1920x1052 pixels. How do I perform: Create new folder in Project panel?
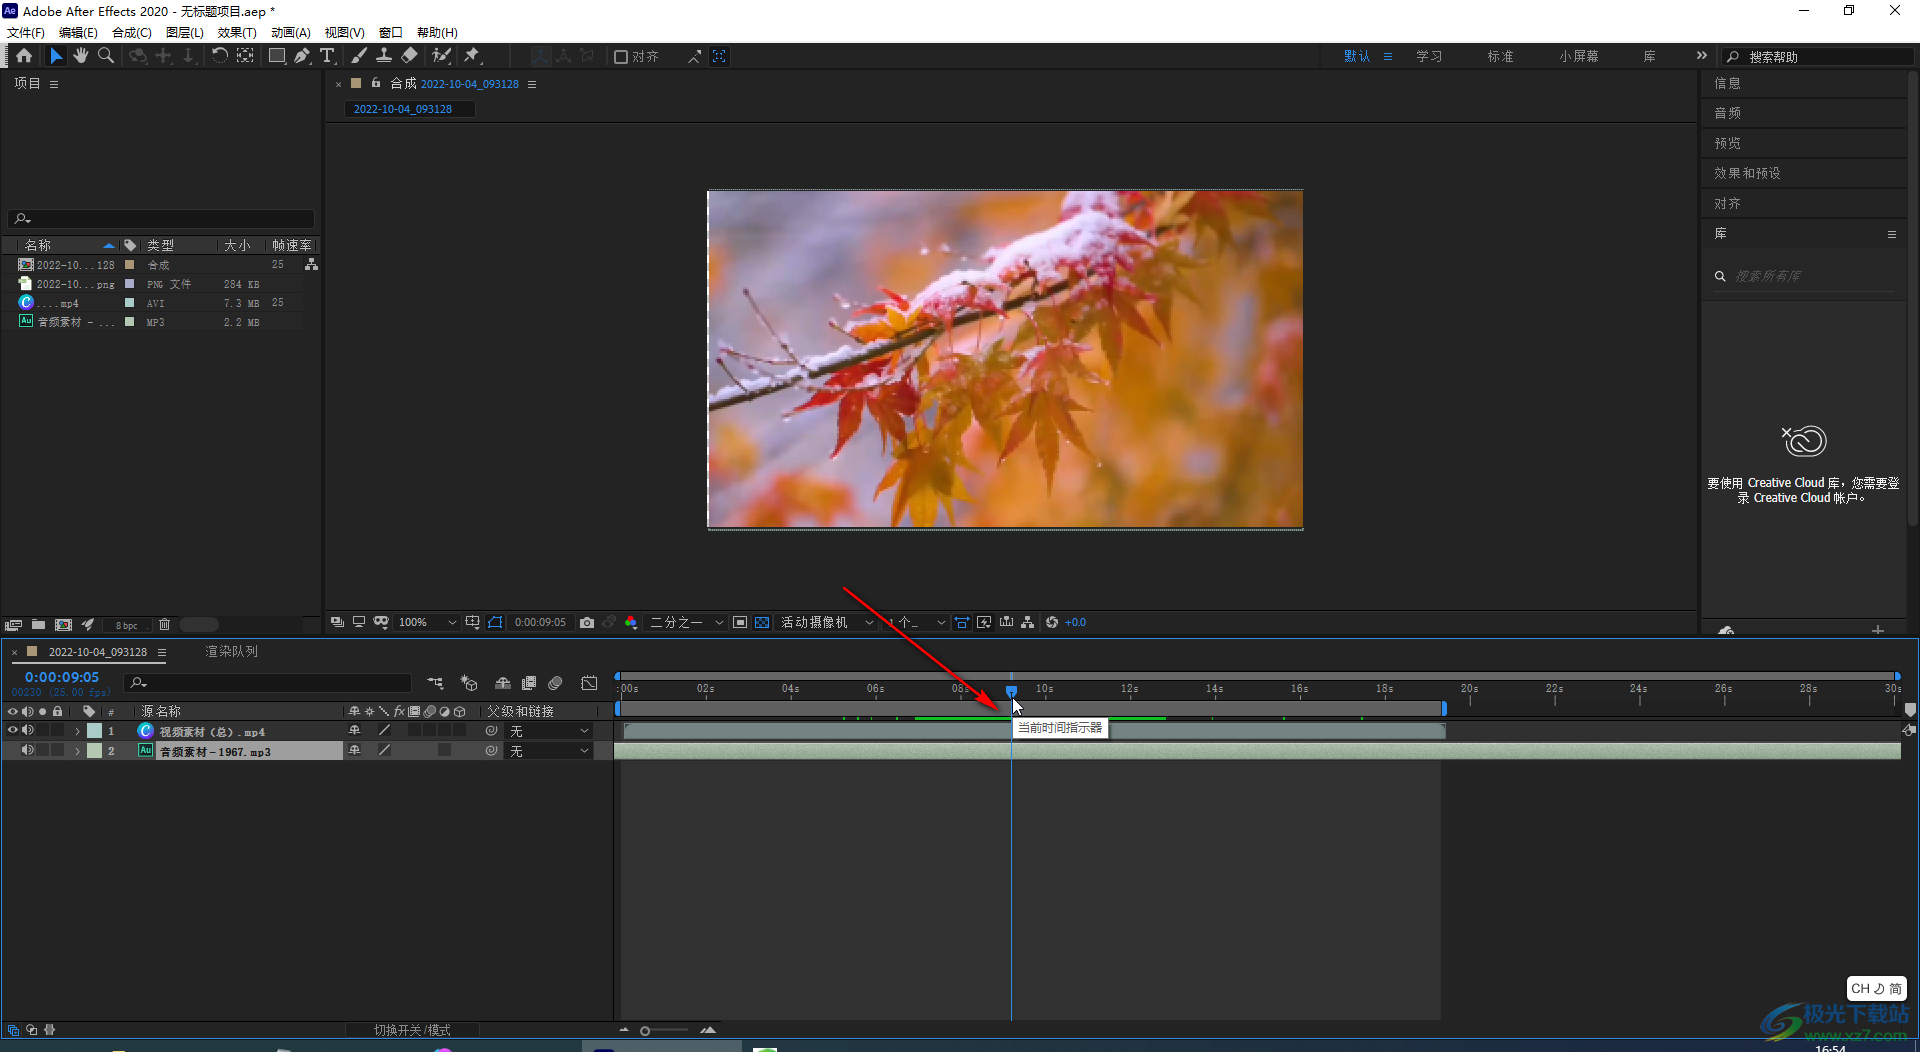click(x=38, y=625)
